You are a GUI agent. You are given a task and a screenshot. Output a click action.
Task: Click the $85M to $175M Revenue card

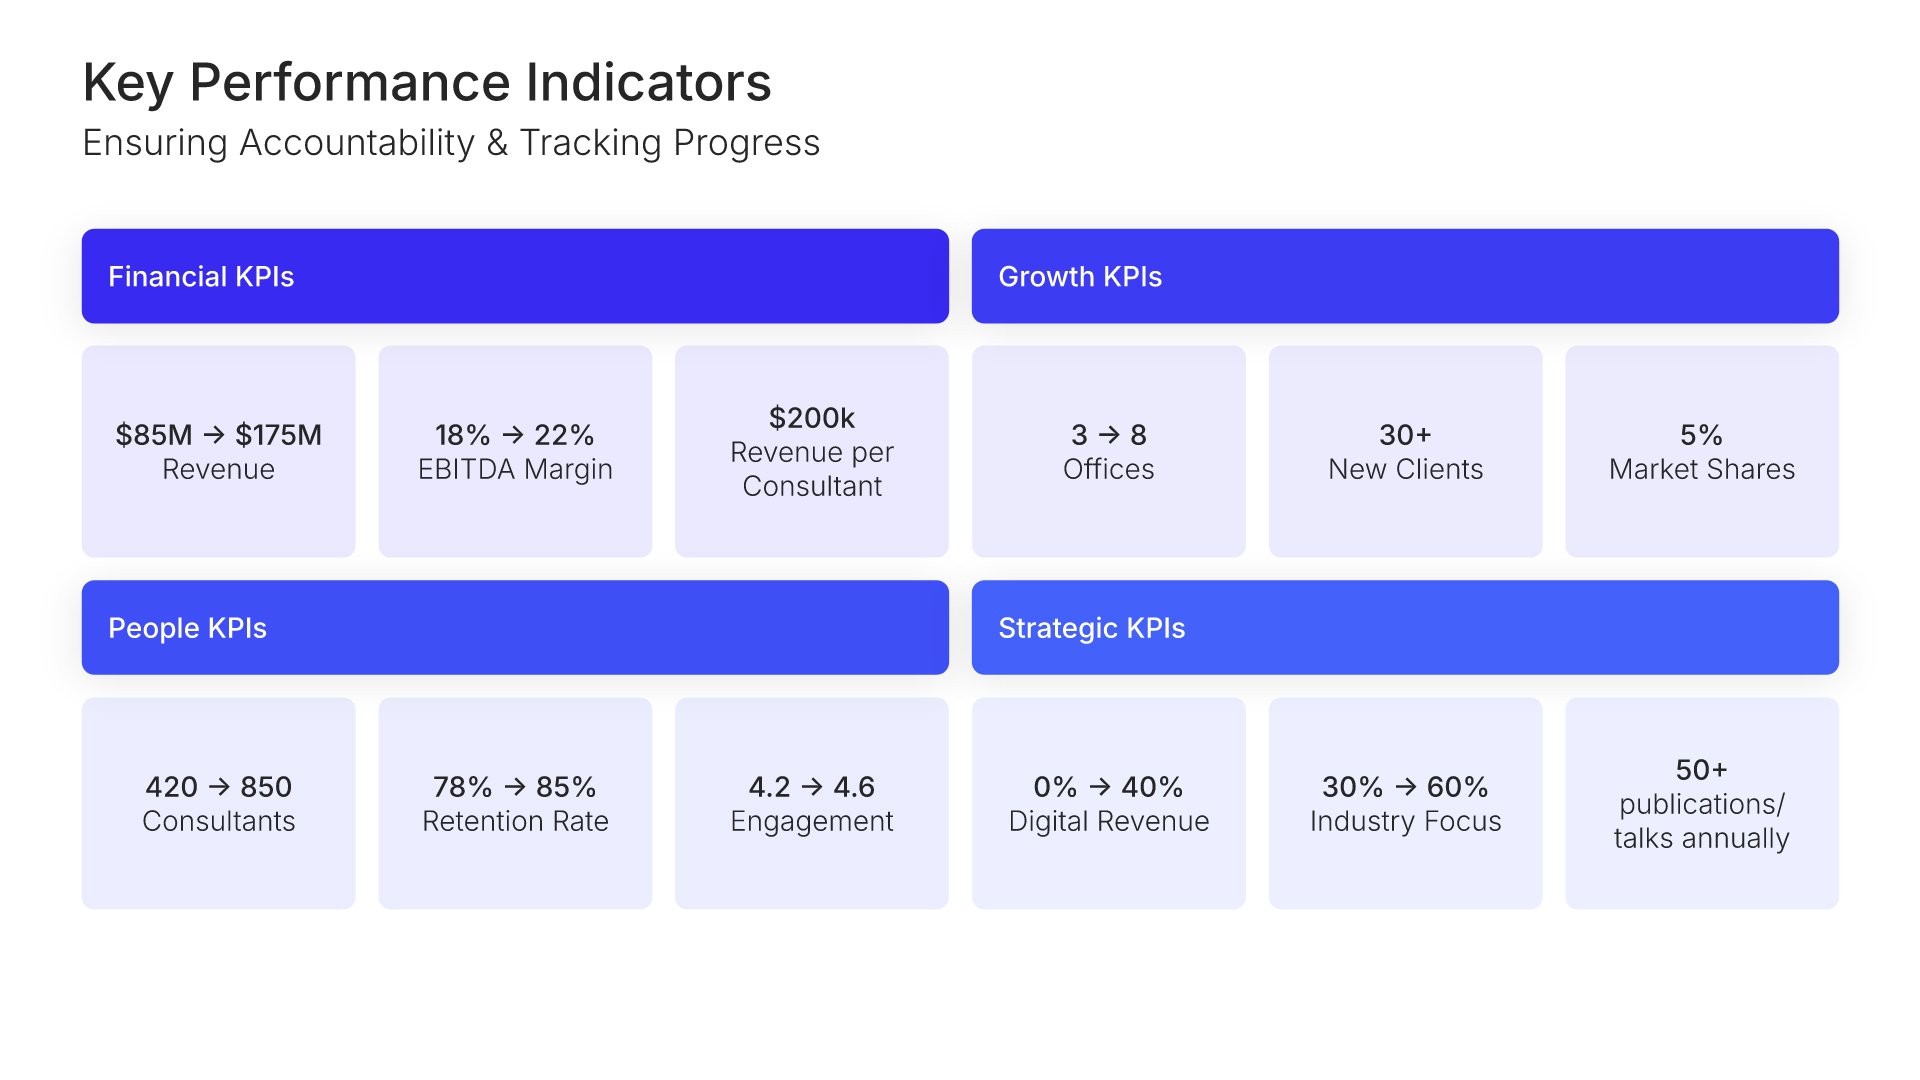[218, 452]
